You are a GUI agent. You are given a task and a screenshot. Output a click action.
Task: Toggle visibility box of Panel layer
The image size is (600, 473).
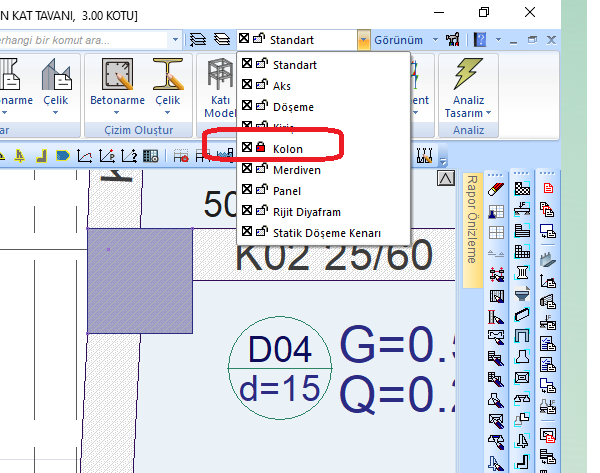coord(247,189)
